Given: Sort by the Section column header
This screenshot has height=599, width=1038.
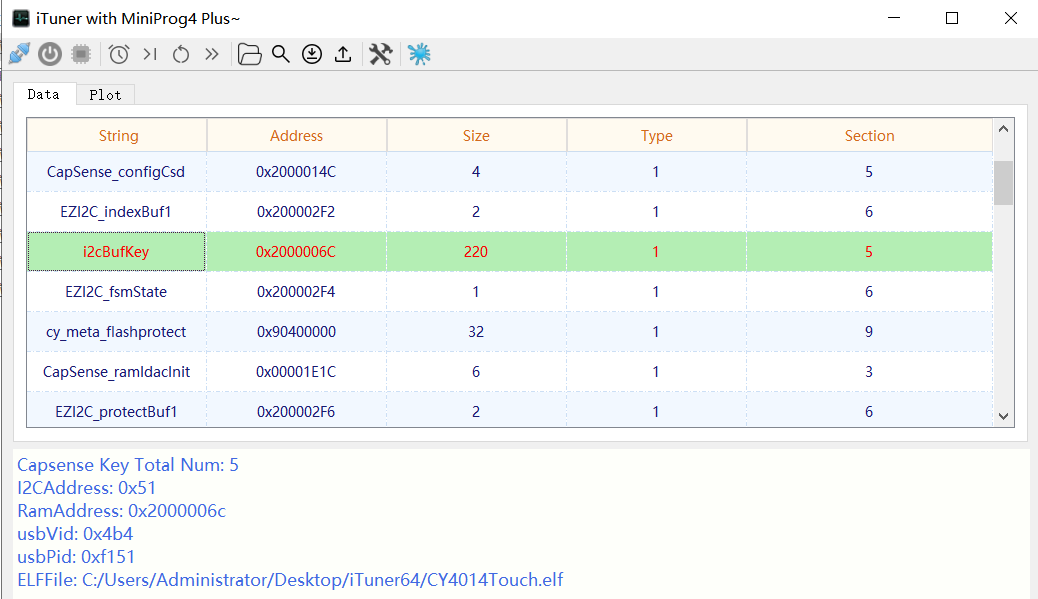Looking at the screenshot, I should tap(870, 136).
